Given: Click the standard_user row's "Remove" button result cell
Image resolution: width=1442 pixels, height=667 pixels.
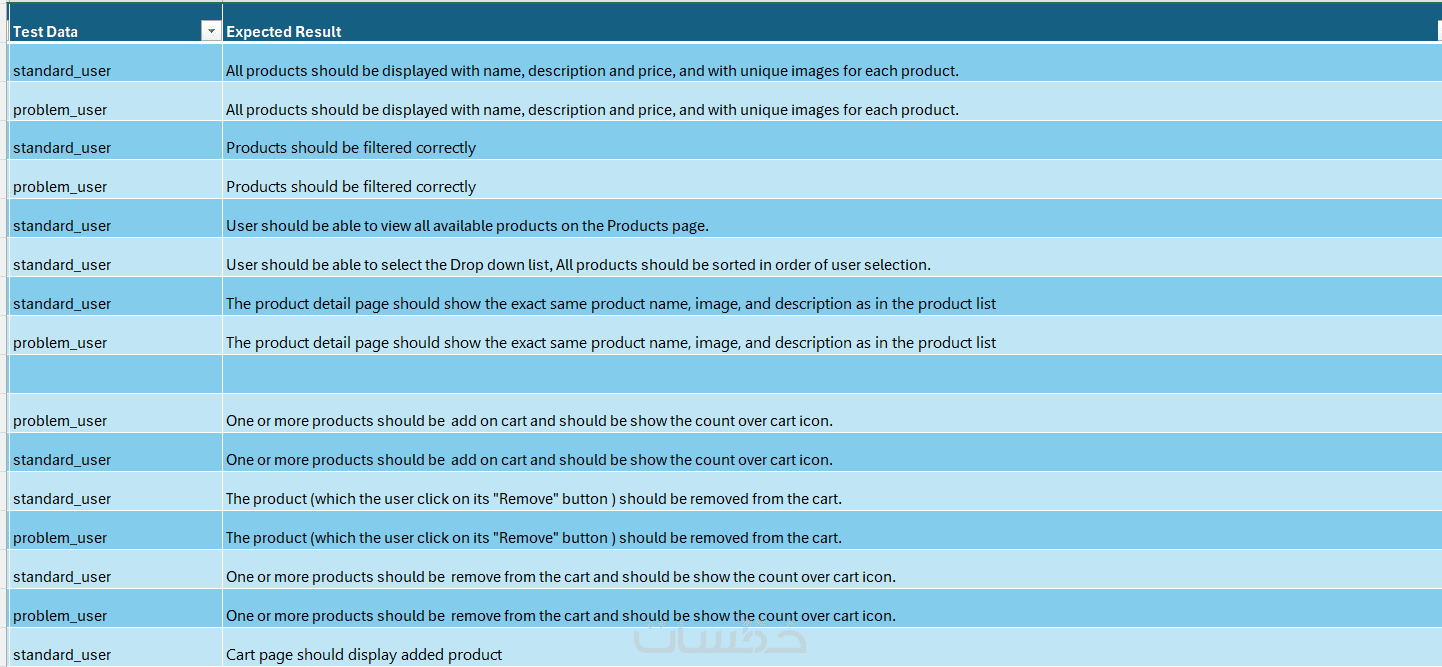Looking at the screenshot, I should click(533, 499).
